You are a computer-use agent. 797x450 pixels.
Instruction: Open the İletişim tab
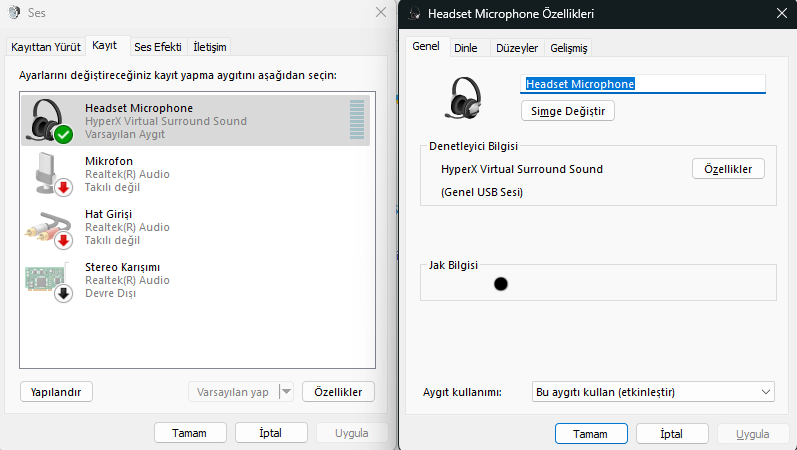[x=209, y=47]
